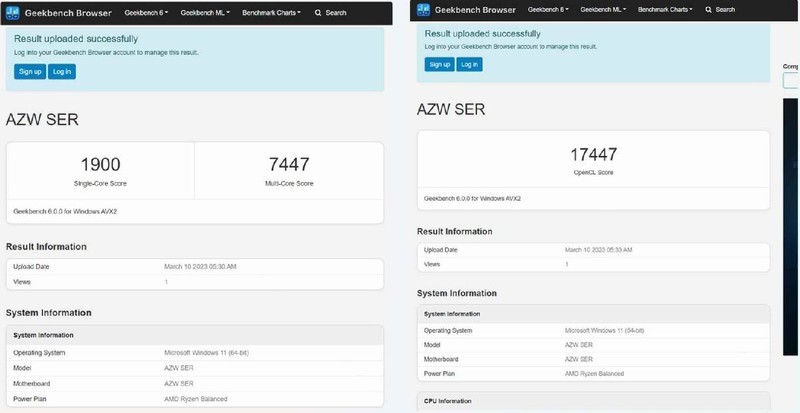
Task: Open Geekbench 6 dropdown in left window
Action: point(146,13)
